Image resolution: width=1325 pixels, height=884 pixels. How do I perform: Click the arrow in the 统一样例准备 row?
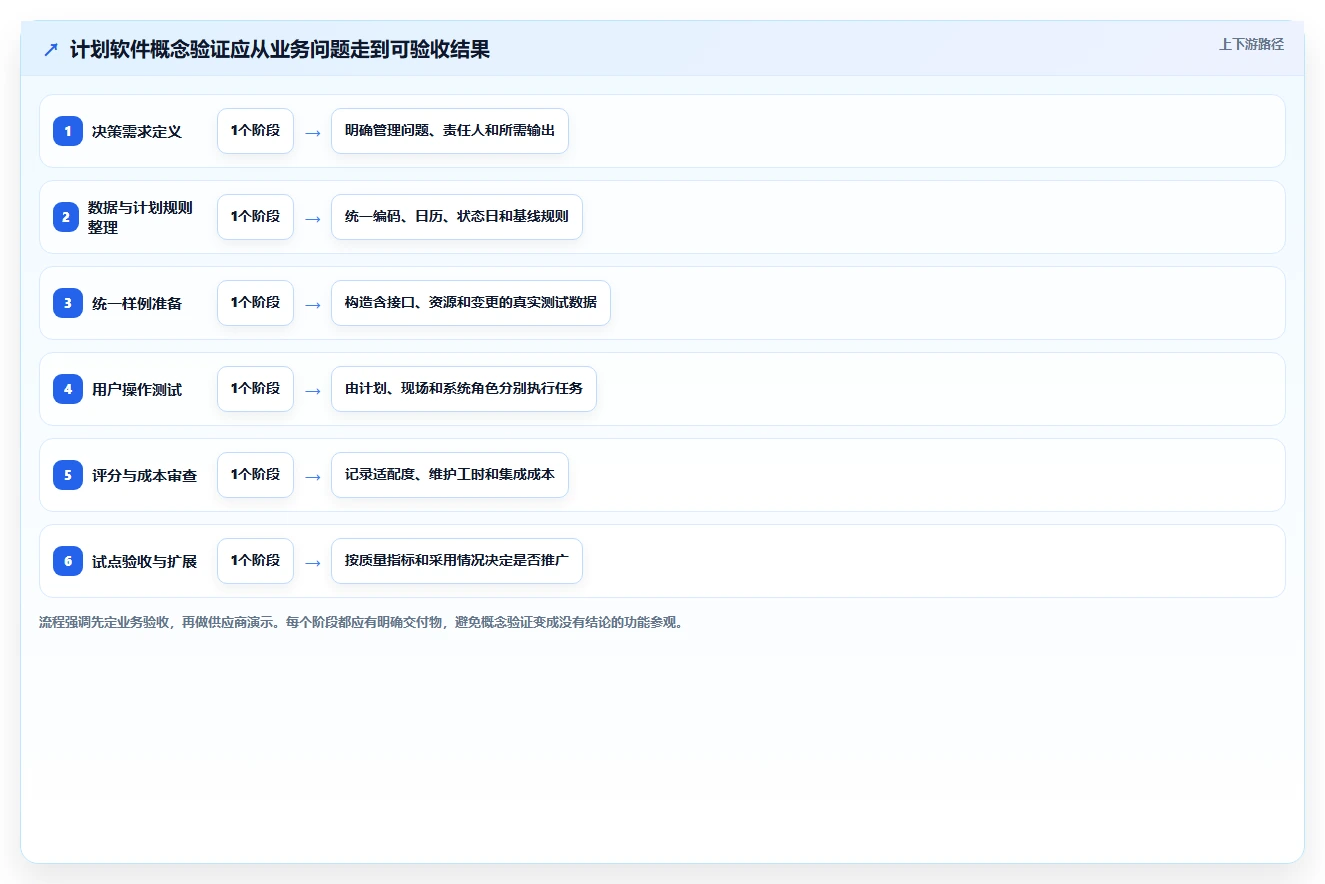click(x=312, y=304)
